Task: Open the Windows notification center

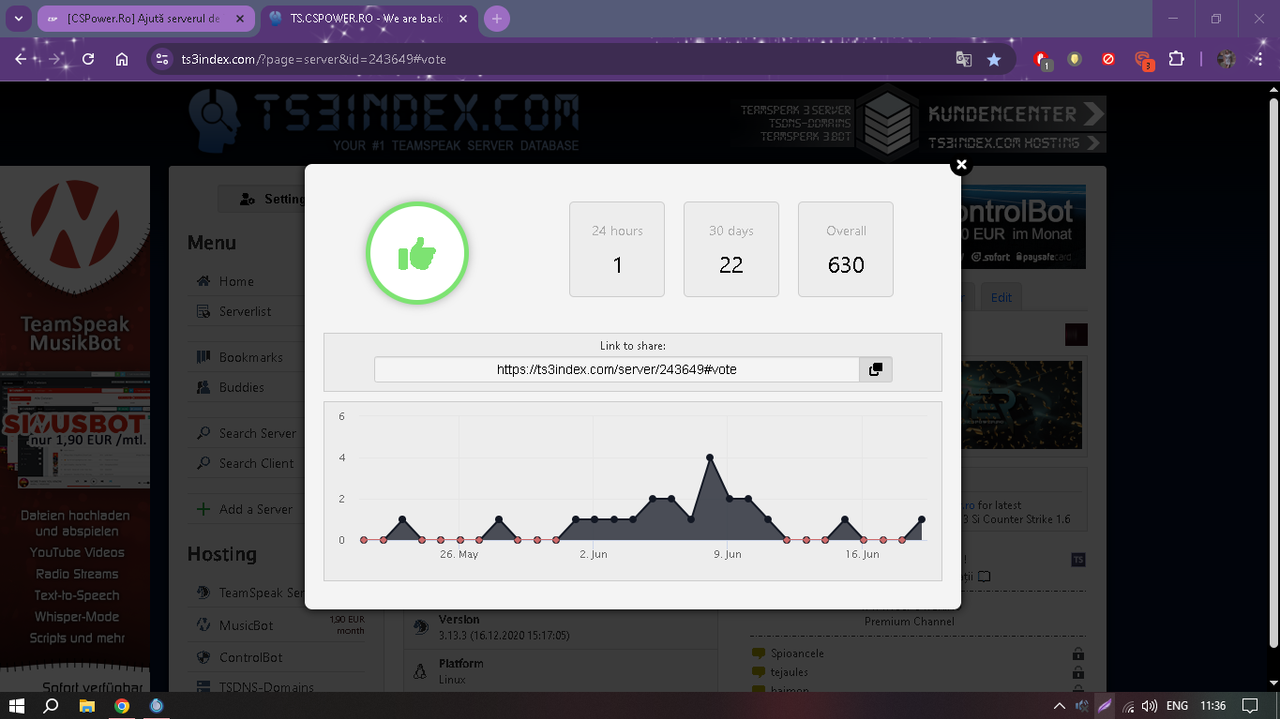Action: pos(1249,706)
